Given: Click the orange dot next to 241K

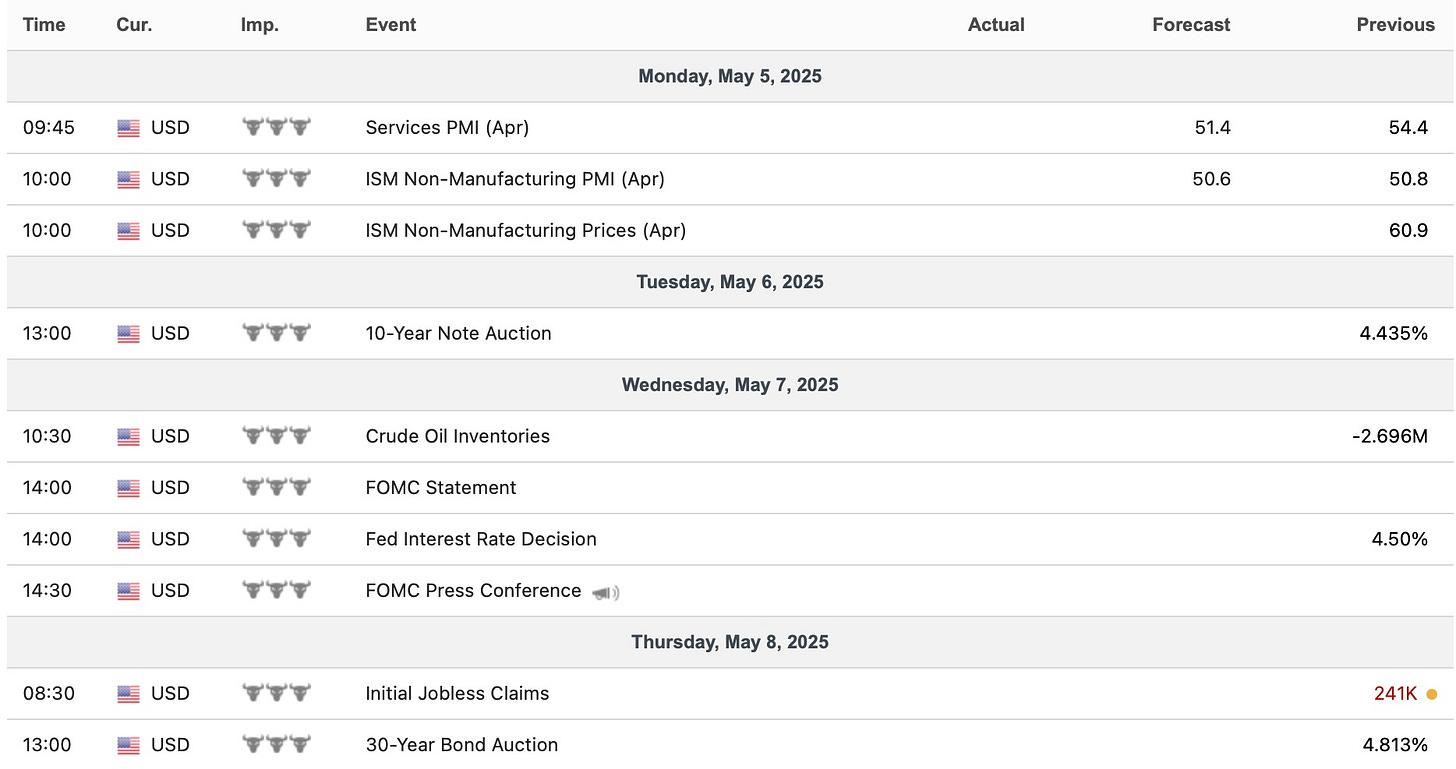Looking at the screenshot, I should (x=1432, y=694).
